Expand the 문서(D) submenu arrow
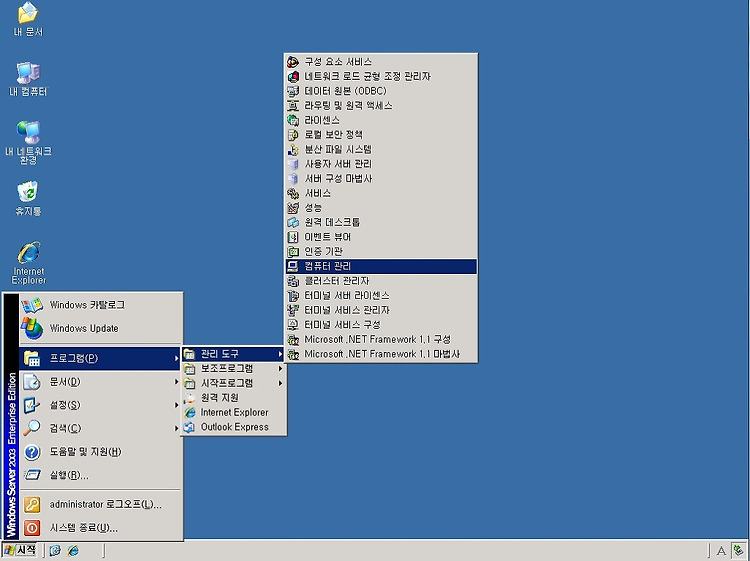This screenshot has height=561, width=750. tap(176, 382)
